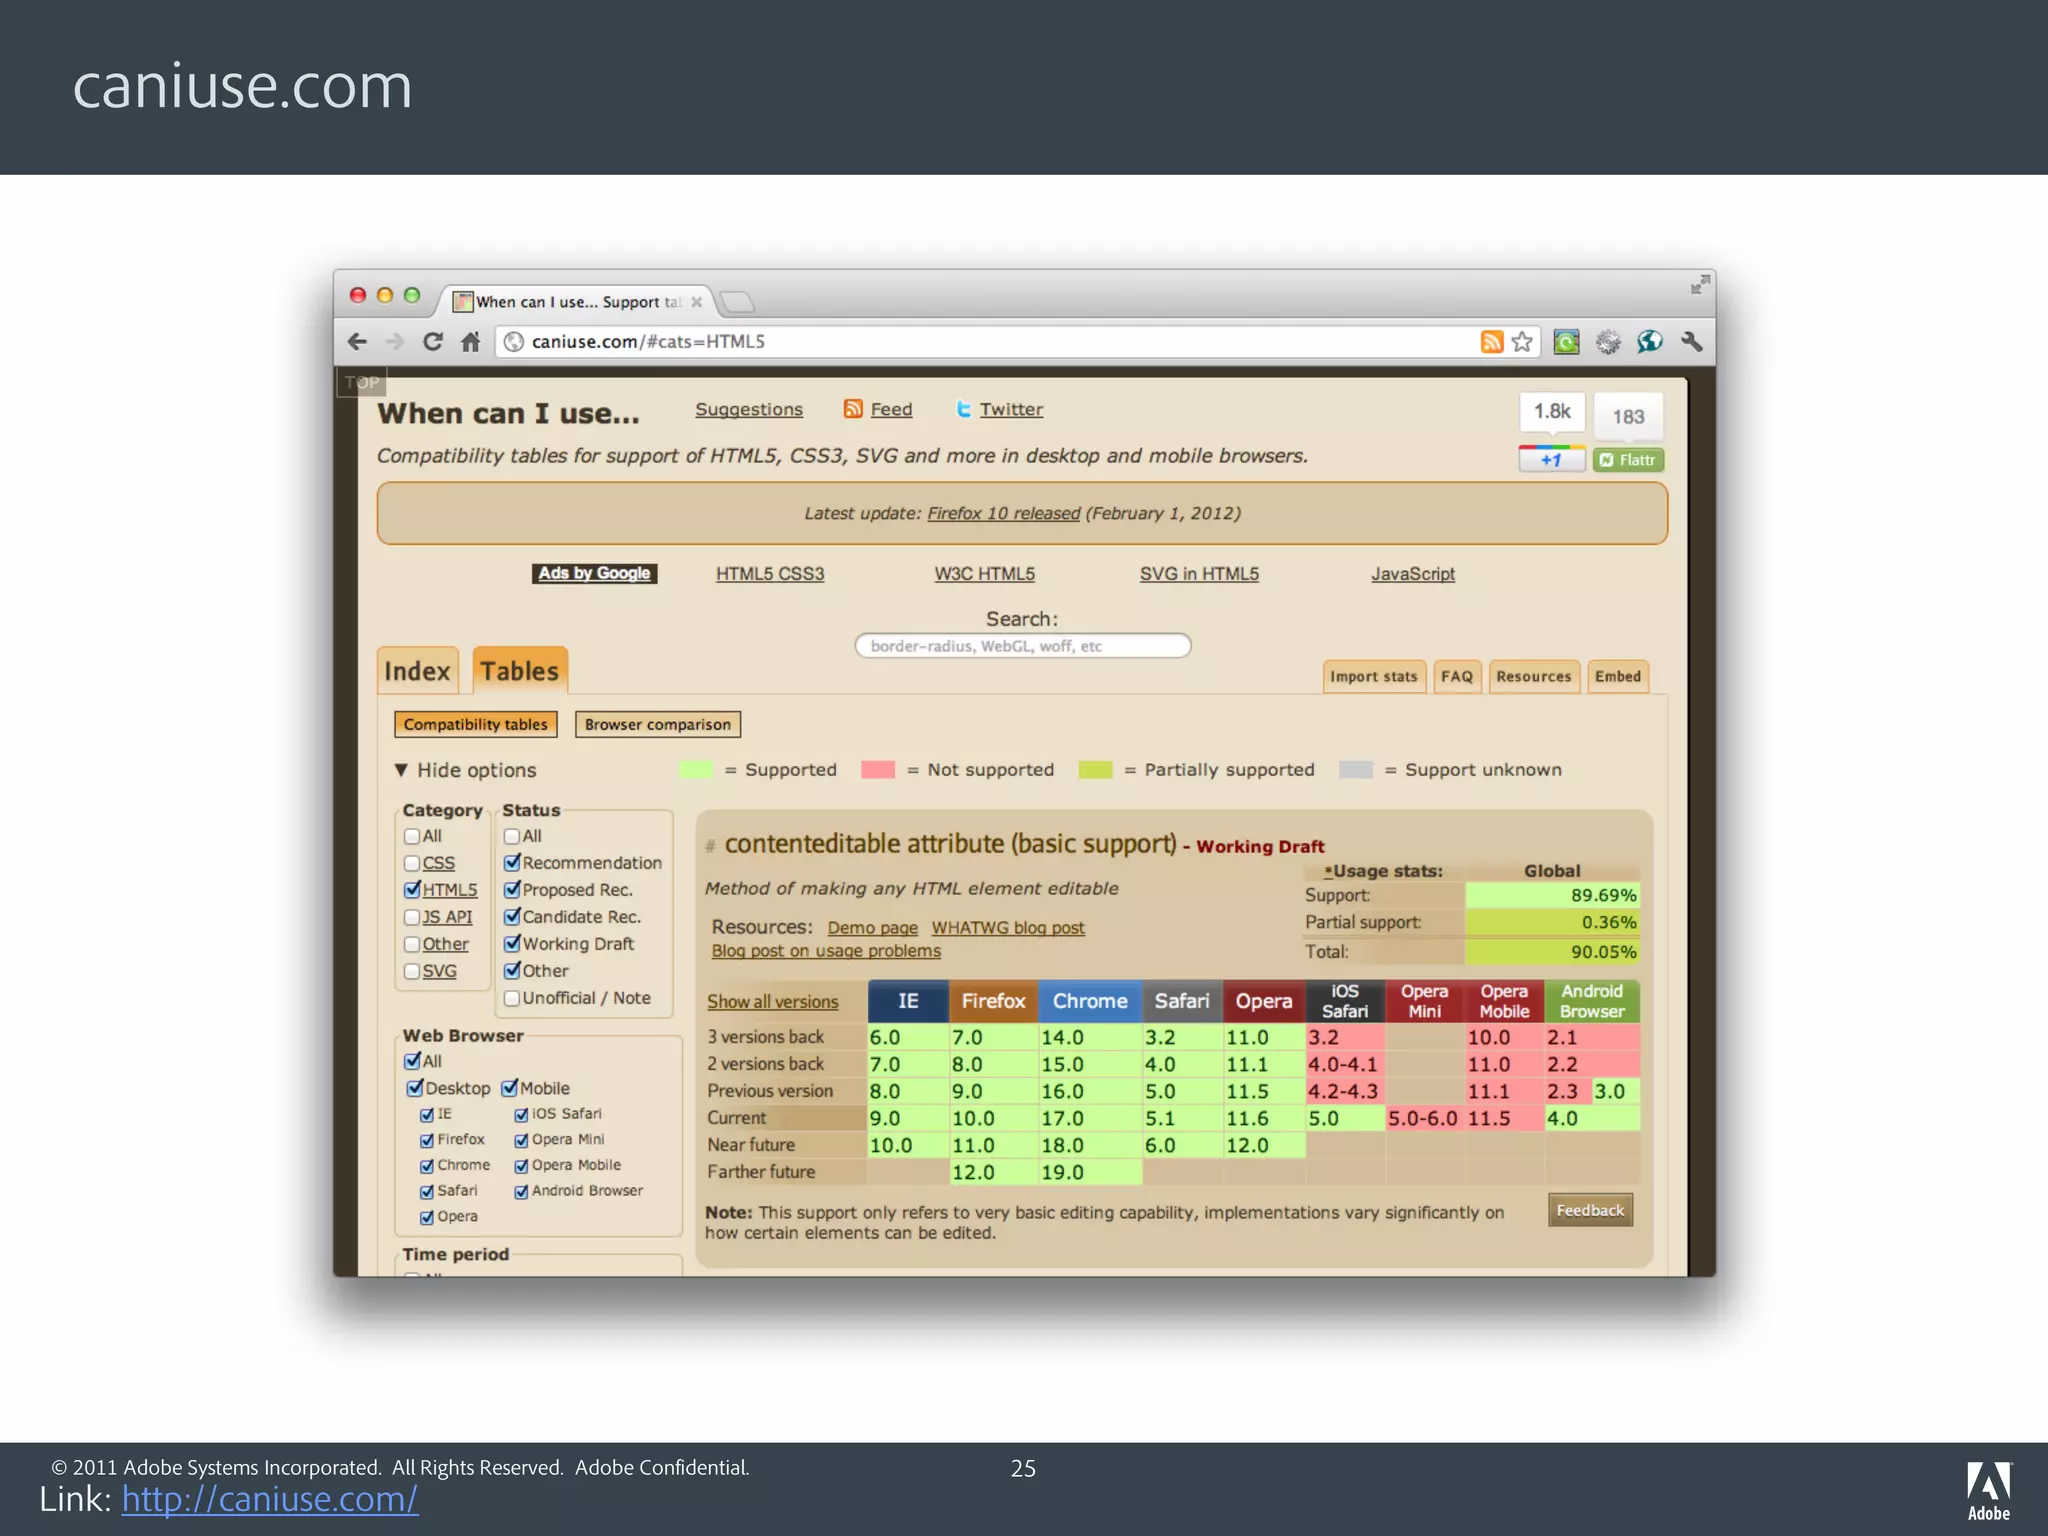The height and width of the screenshot is (1536, 2048).
Task: Open a new browser tab
Action: tap(737, 302)
